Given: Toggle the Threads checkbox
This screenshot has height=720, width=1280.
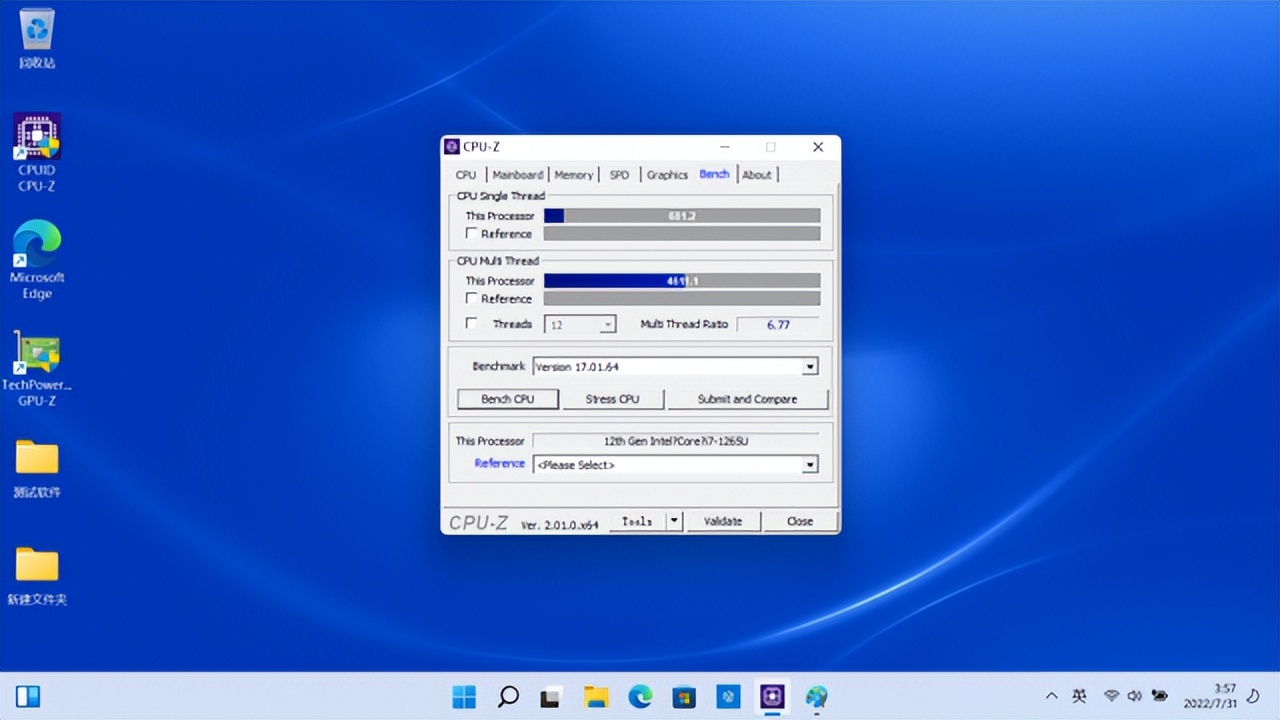Looking at the screenshot, I should pyautogui.click(x=470, y=323).
